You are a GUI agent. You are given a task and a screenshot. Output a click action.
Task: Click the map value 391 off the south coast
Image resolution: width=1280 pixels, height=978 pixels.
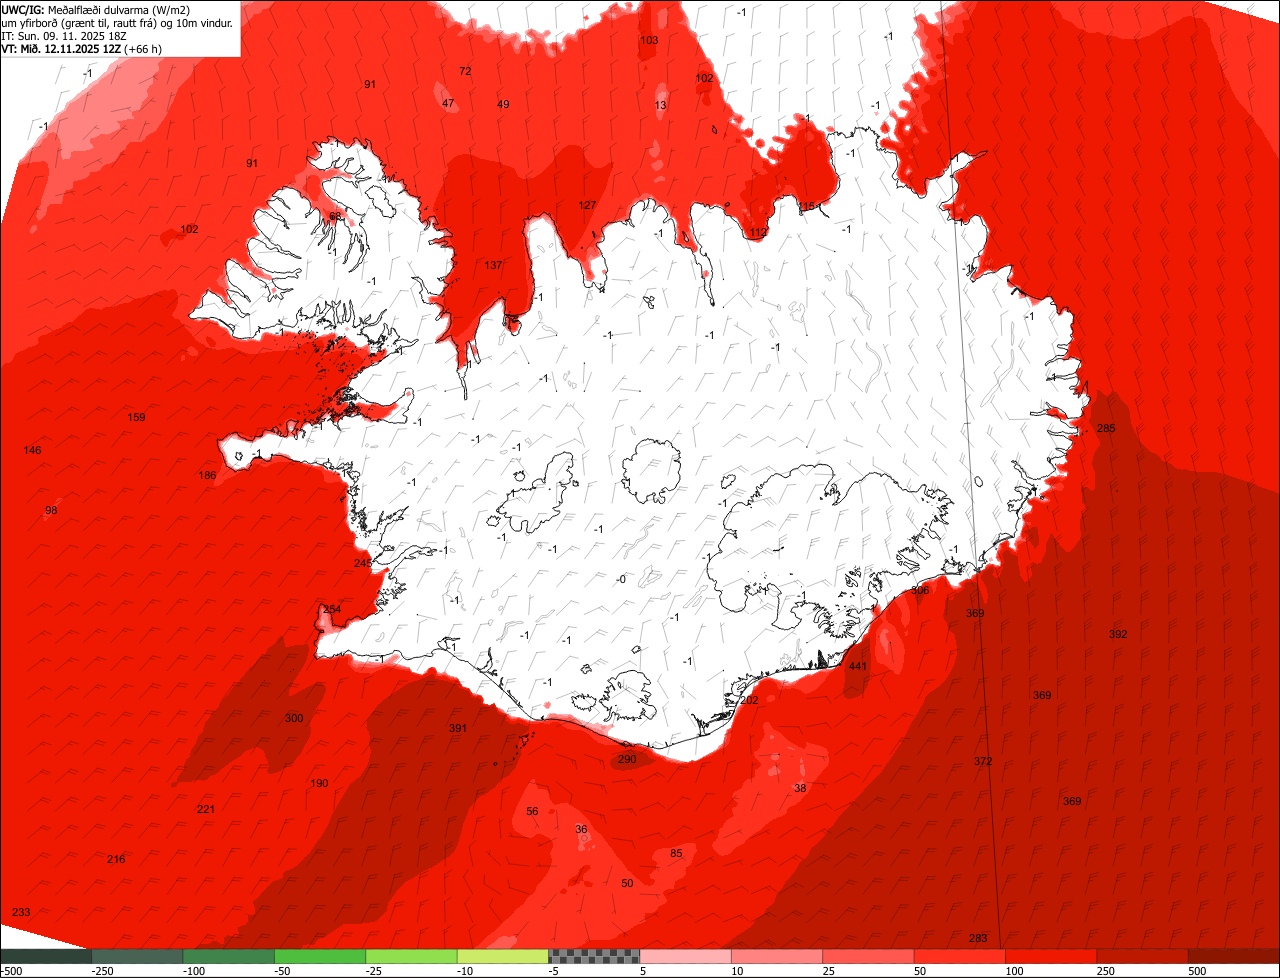click(x=458, y=728)
